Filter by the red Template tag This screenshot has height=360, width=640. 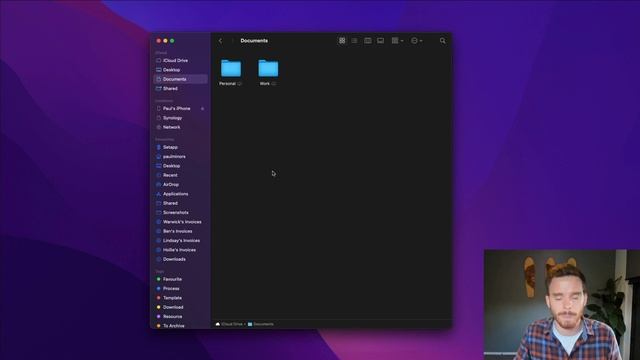point(180,298)
